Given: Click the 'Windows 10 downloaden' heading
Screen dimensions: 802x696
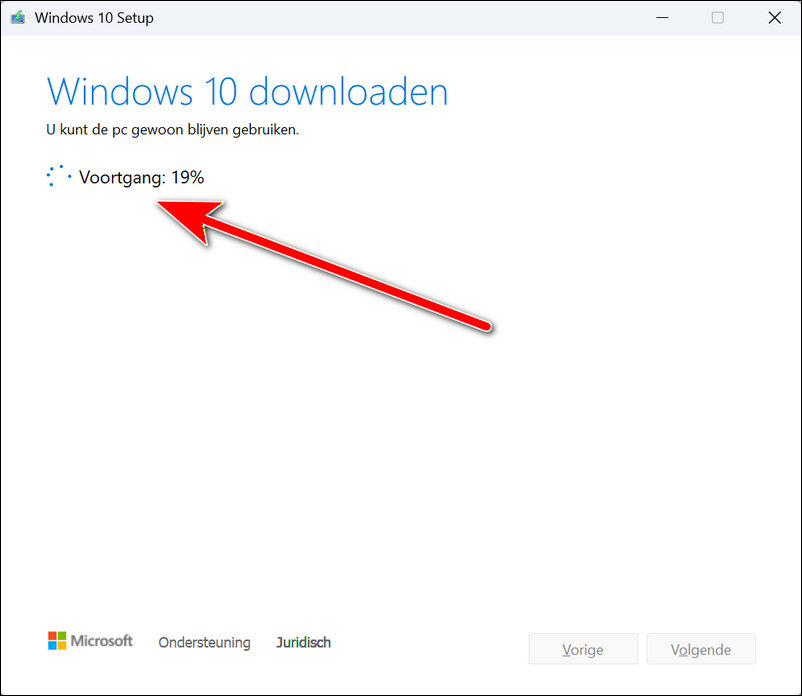Looking at the screenshot, I should tap(247, 92).
